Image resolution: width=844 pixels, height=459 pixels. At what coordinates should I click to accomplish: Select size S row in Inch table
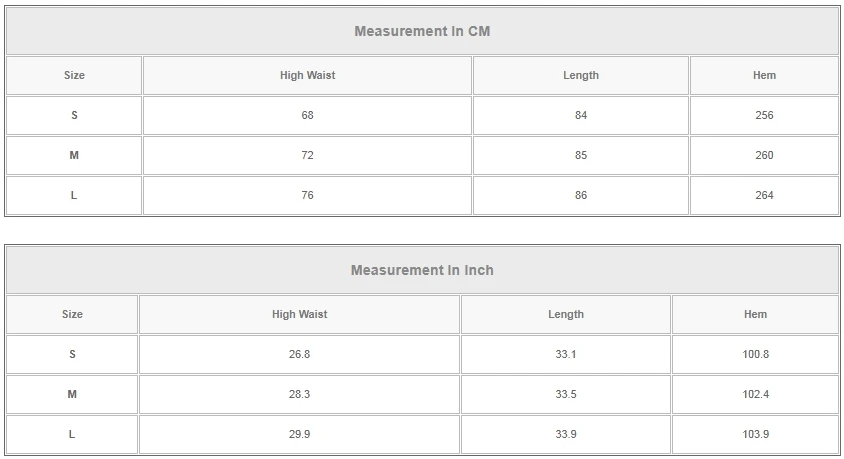click(72, 354)
